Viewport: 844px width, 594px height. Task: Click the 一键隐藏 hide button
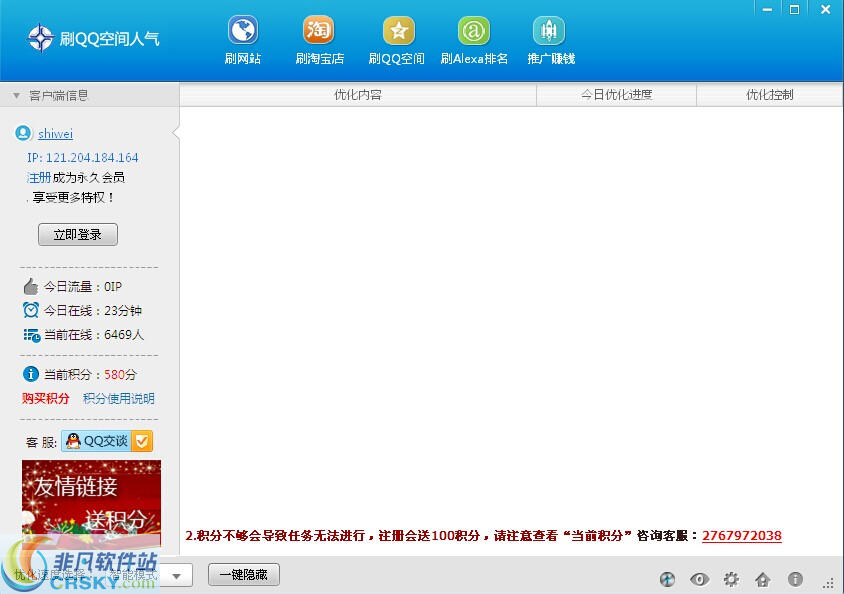tap(243, 574)
